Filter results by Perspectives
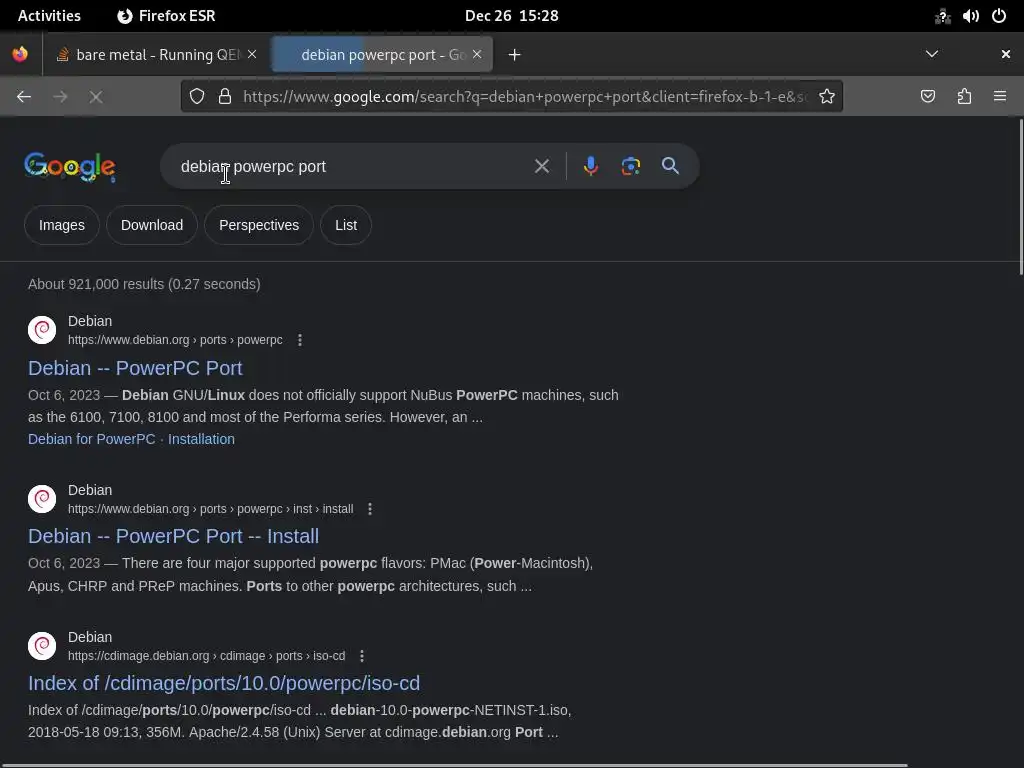 [x=259, y=225]
